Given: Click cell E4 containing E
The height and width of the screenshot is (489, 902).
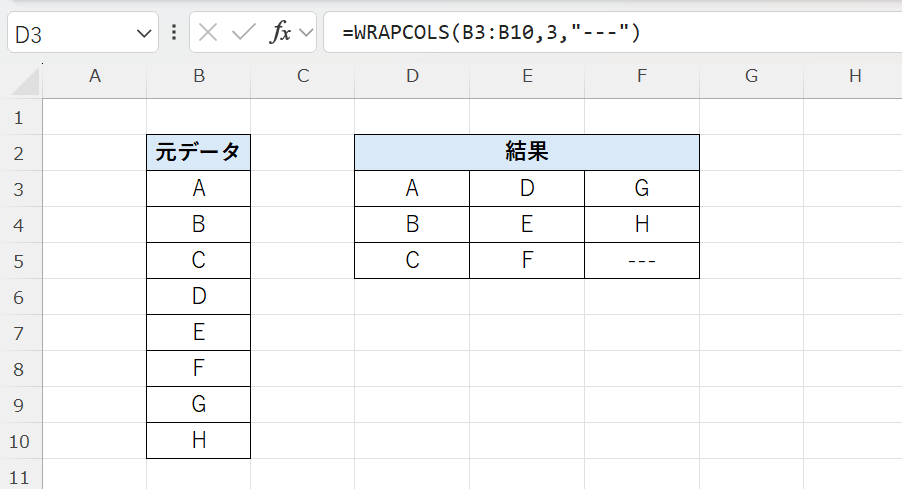Looking at the screenshot, I should 527,225.
